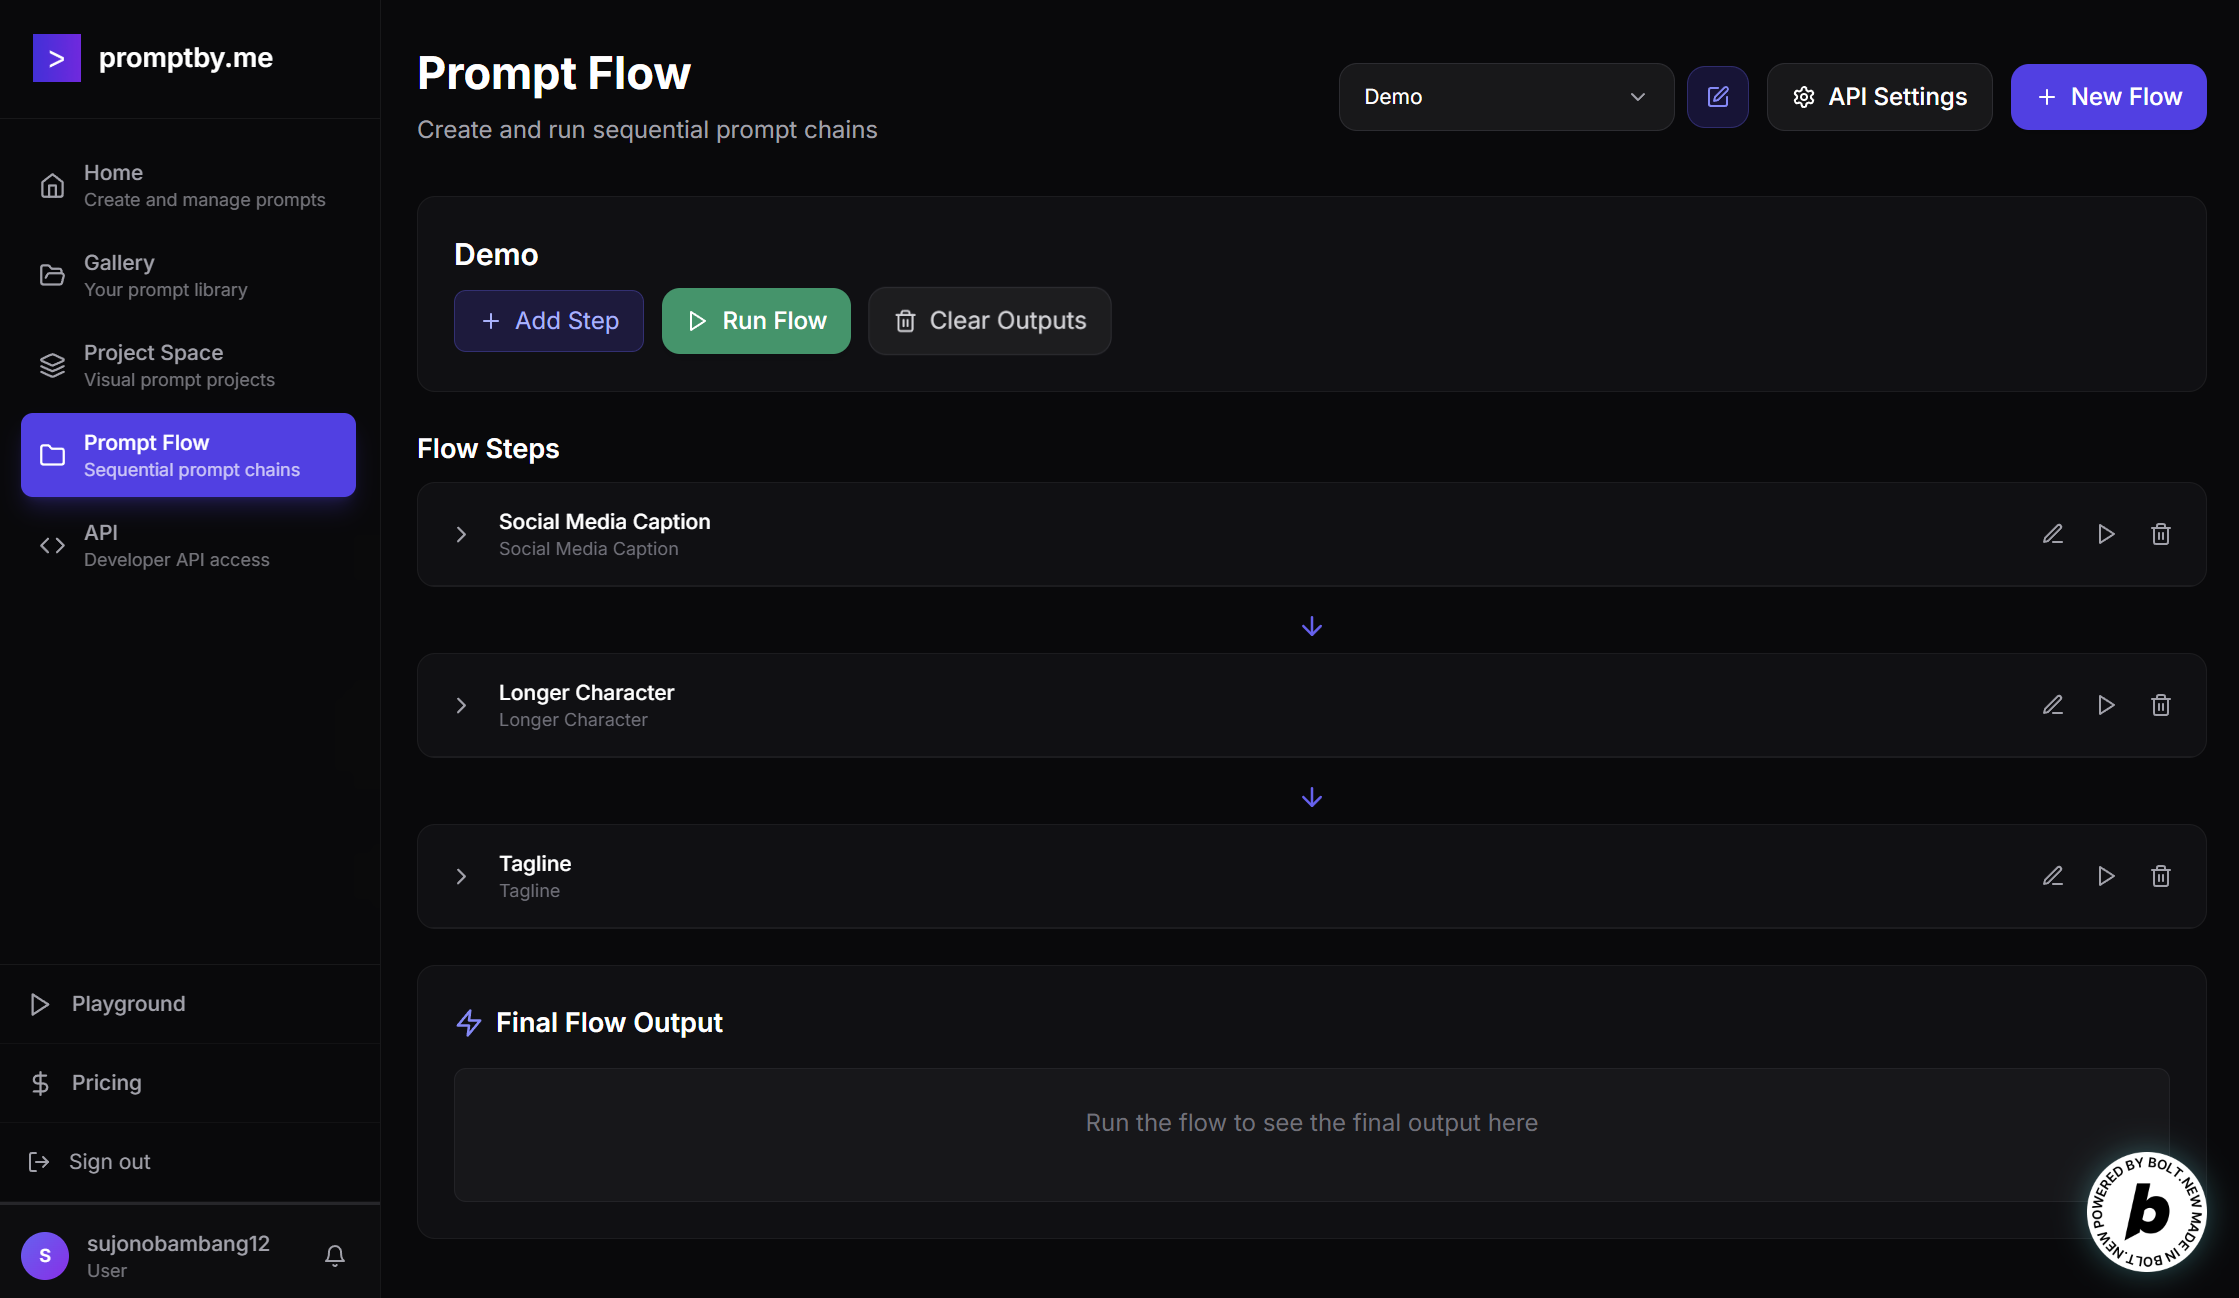Screen dimensions: 2239x1298
Task: Click the Run Flow button
Action: click(756, 321)
